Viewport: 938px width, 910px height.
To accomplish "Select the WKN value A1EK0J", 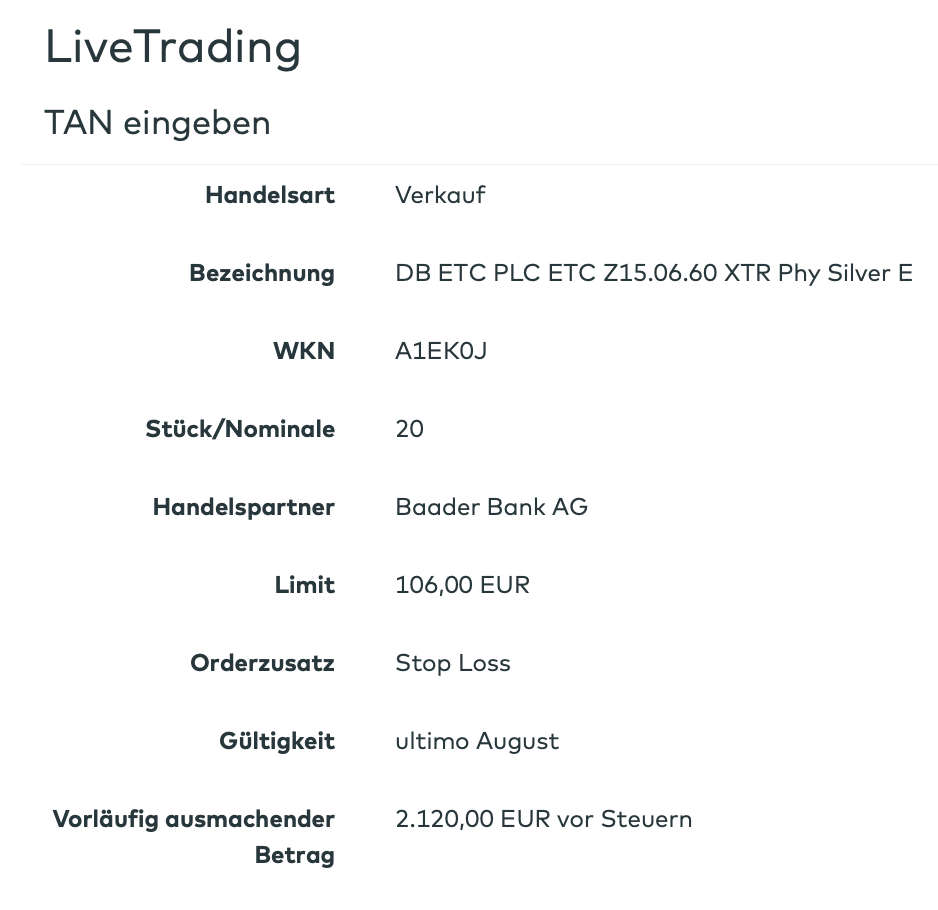I will pyautogui.click(x=441, y=351).
